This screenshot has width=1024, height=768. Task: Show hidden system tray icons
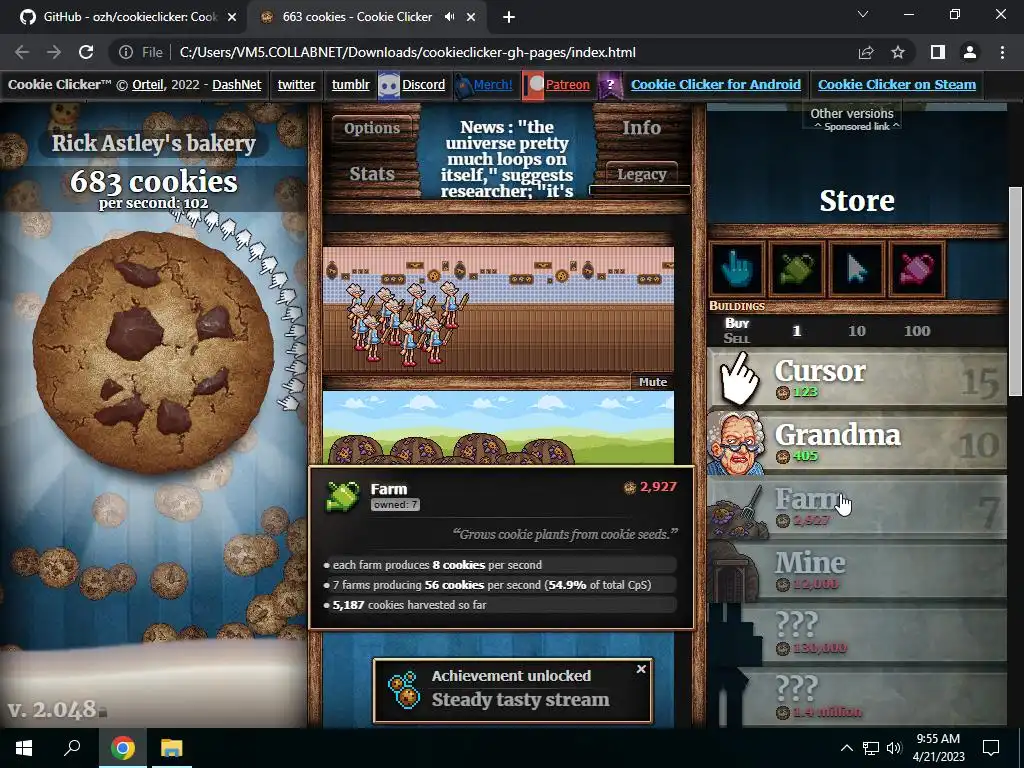point(846,748)
